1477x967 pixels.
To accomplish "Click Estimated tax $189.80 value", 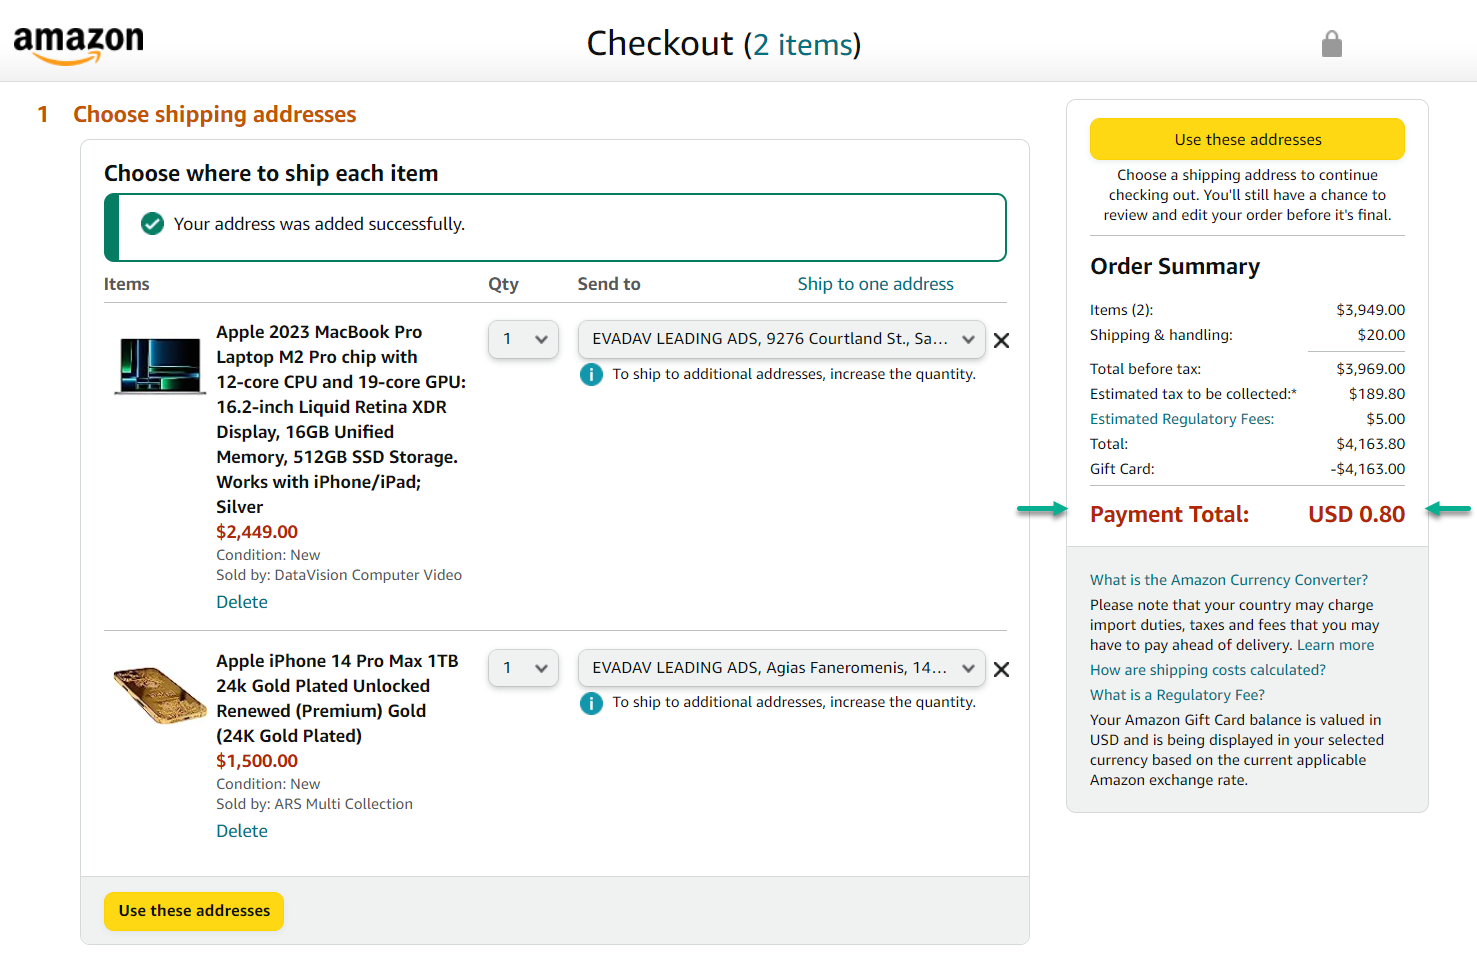I will point(1376,394).
